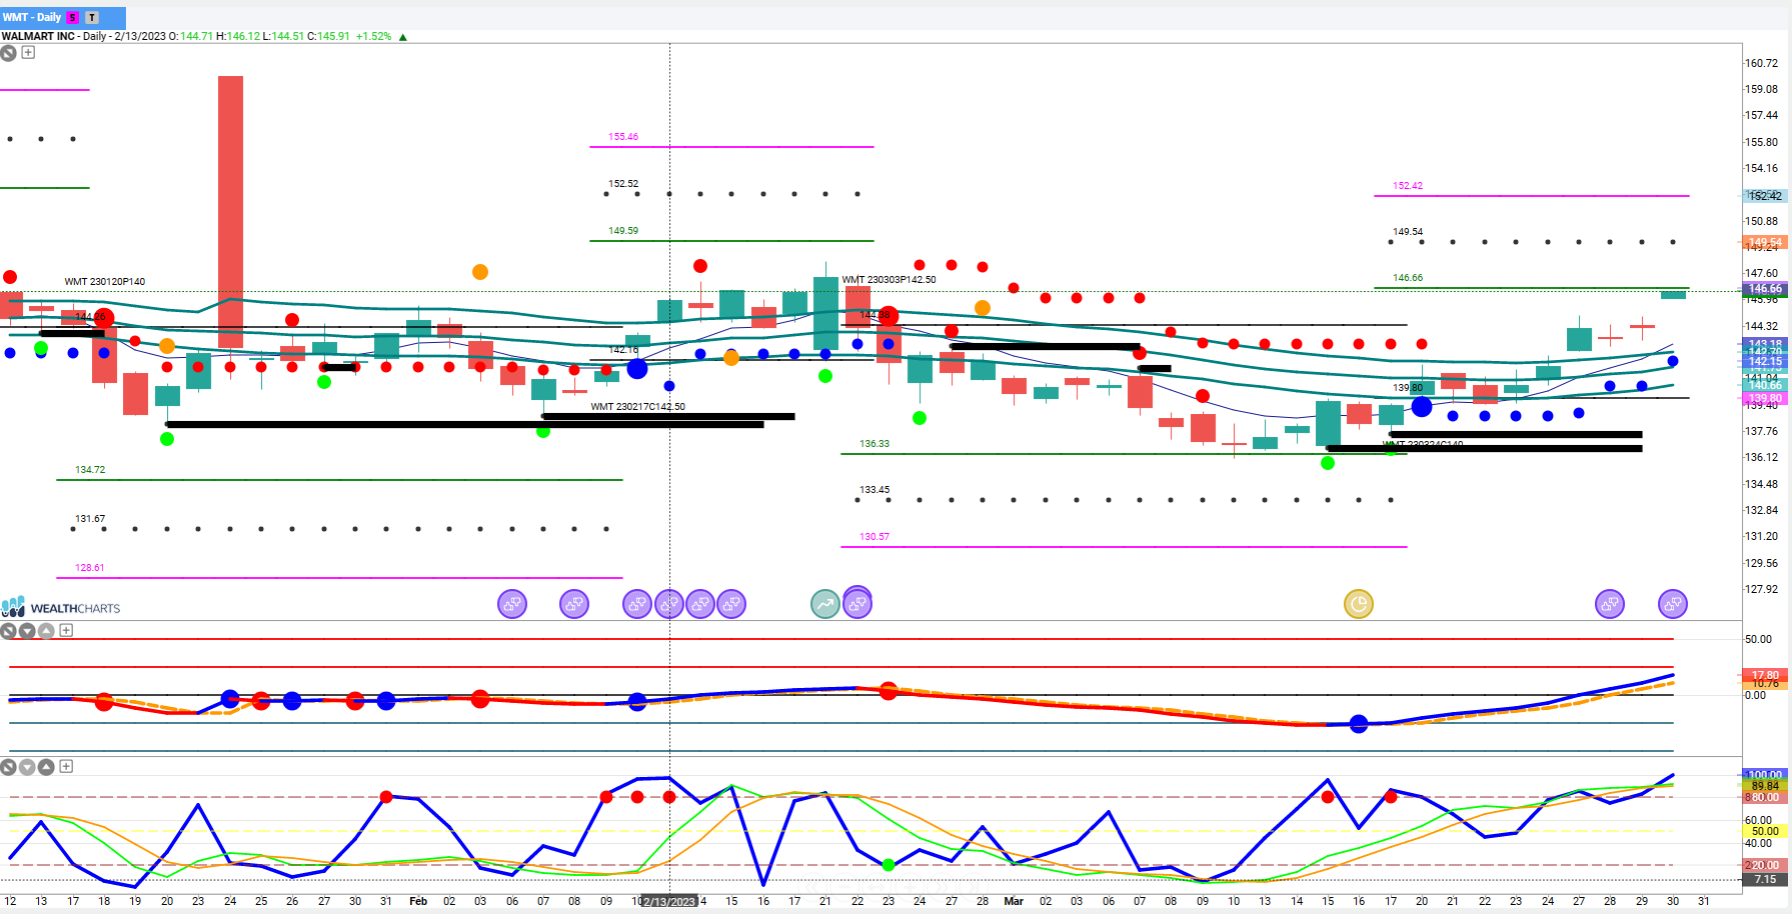The width and height of the screenshot is (1792, 914).
Task: Click the WMT 230303P142.50 option label
Action: [889, 280]
